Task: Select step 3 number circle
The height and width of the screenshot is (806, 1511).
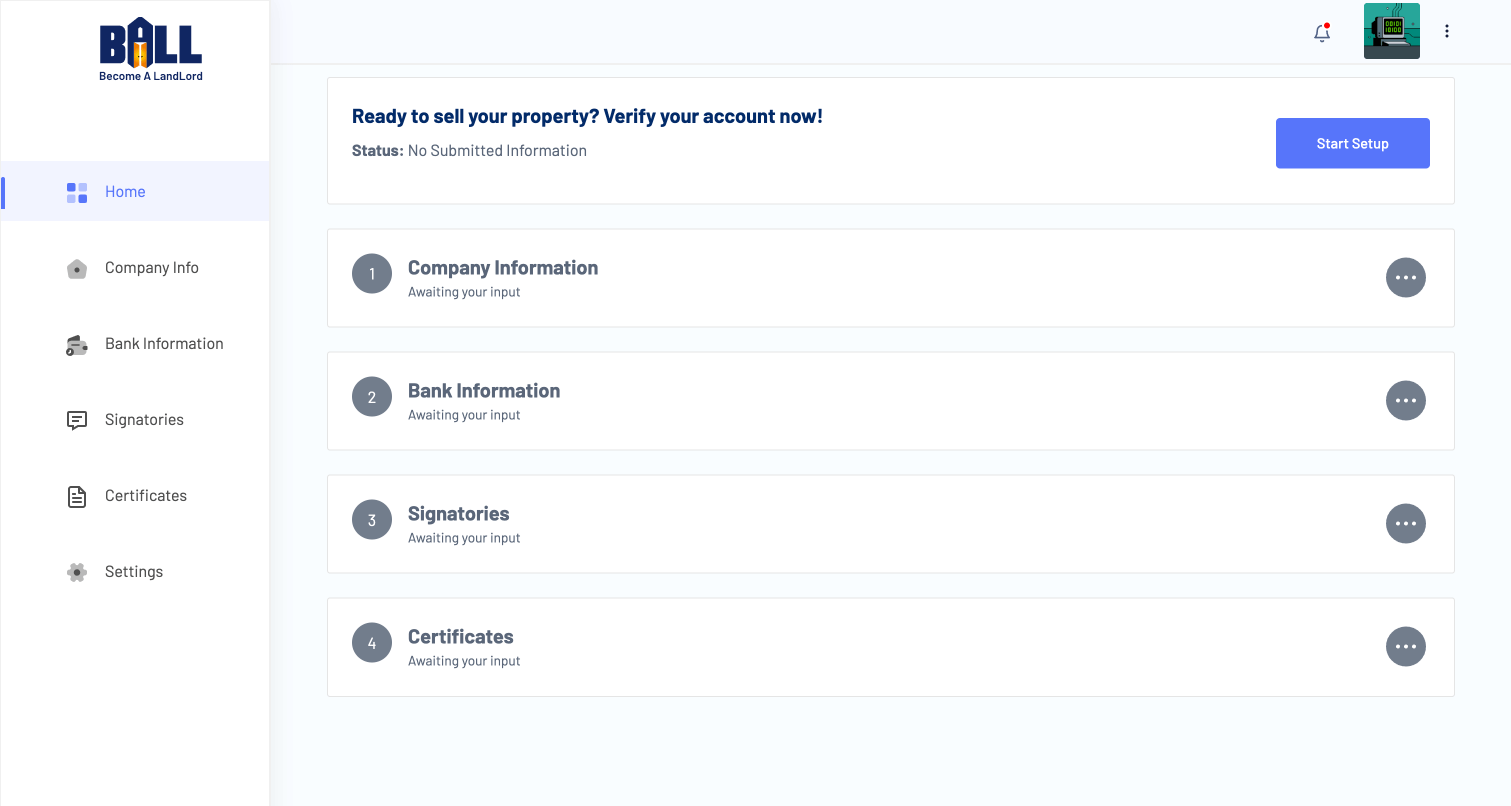Action: (x=372, y=520)
